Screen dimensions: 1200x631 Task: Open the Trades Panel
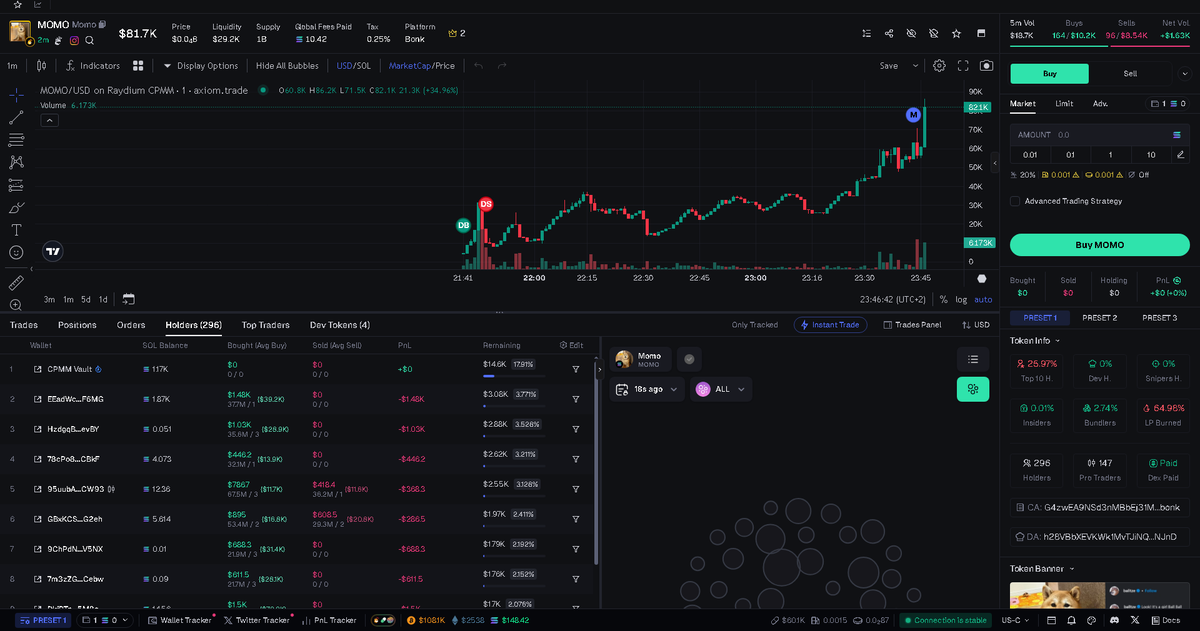[911, 325]
